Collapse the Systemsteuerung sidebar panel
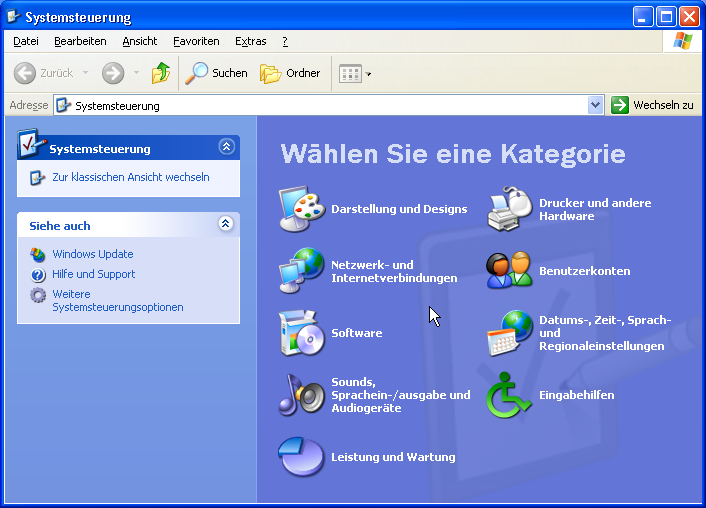Viewport: 706px width, 508px height. point(226,146)
